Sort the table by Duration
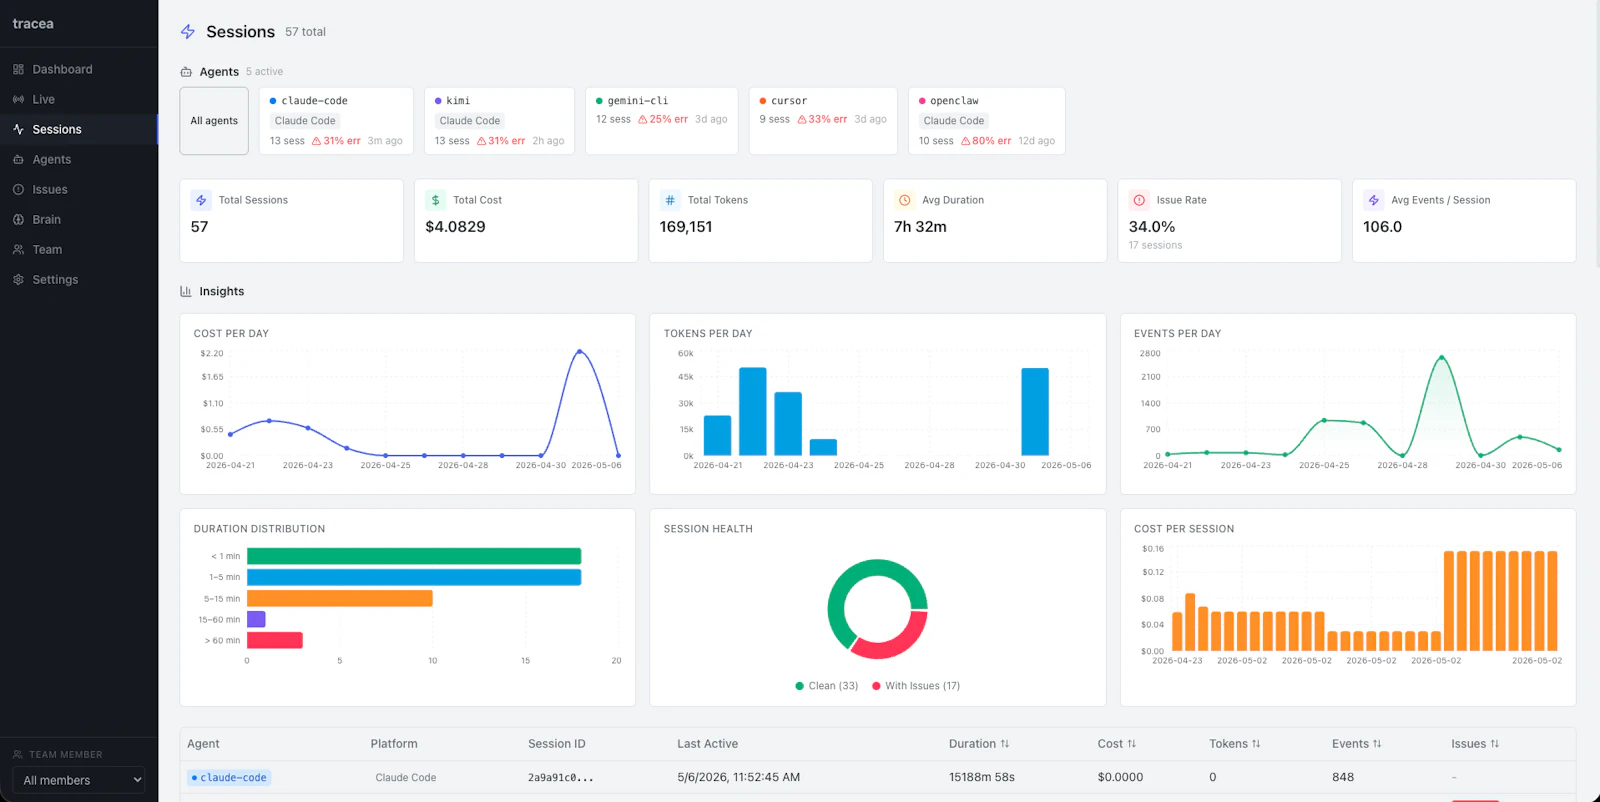The height and width of the screenshot is (802, 1600). click(x=979, y=744)
